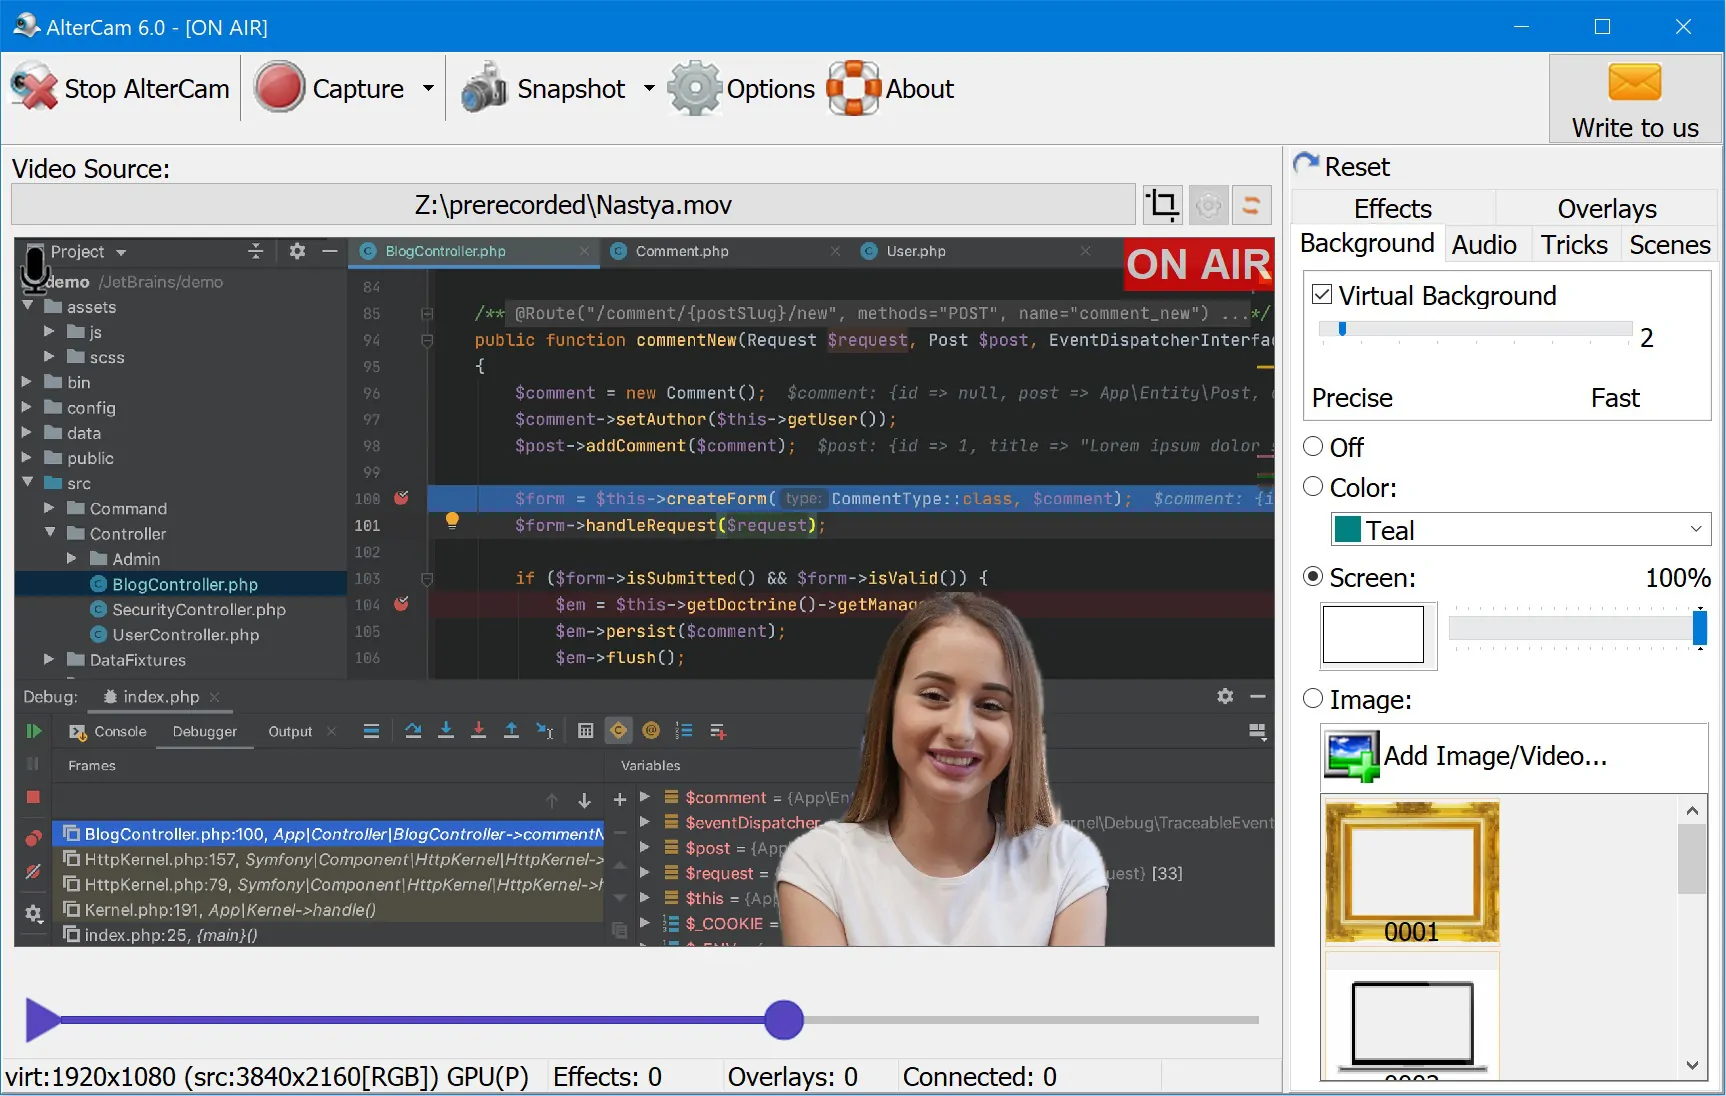The width and height of the screenshot is (1726, 1096).
Task: Open About with the lifebuoy icon
Action: (x=853, y=88)
